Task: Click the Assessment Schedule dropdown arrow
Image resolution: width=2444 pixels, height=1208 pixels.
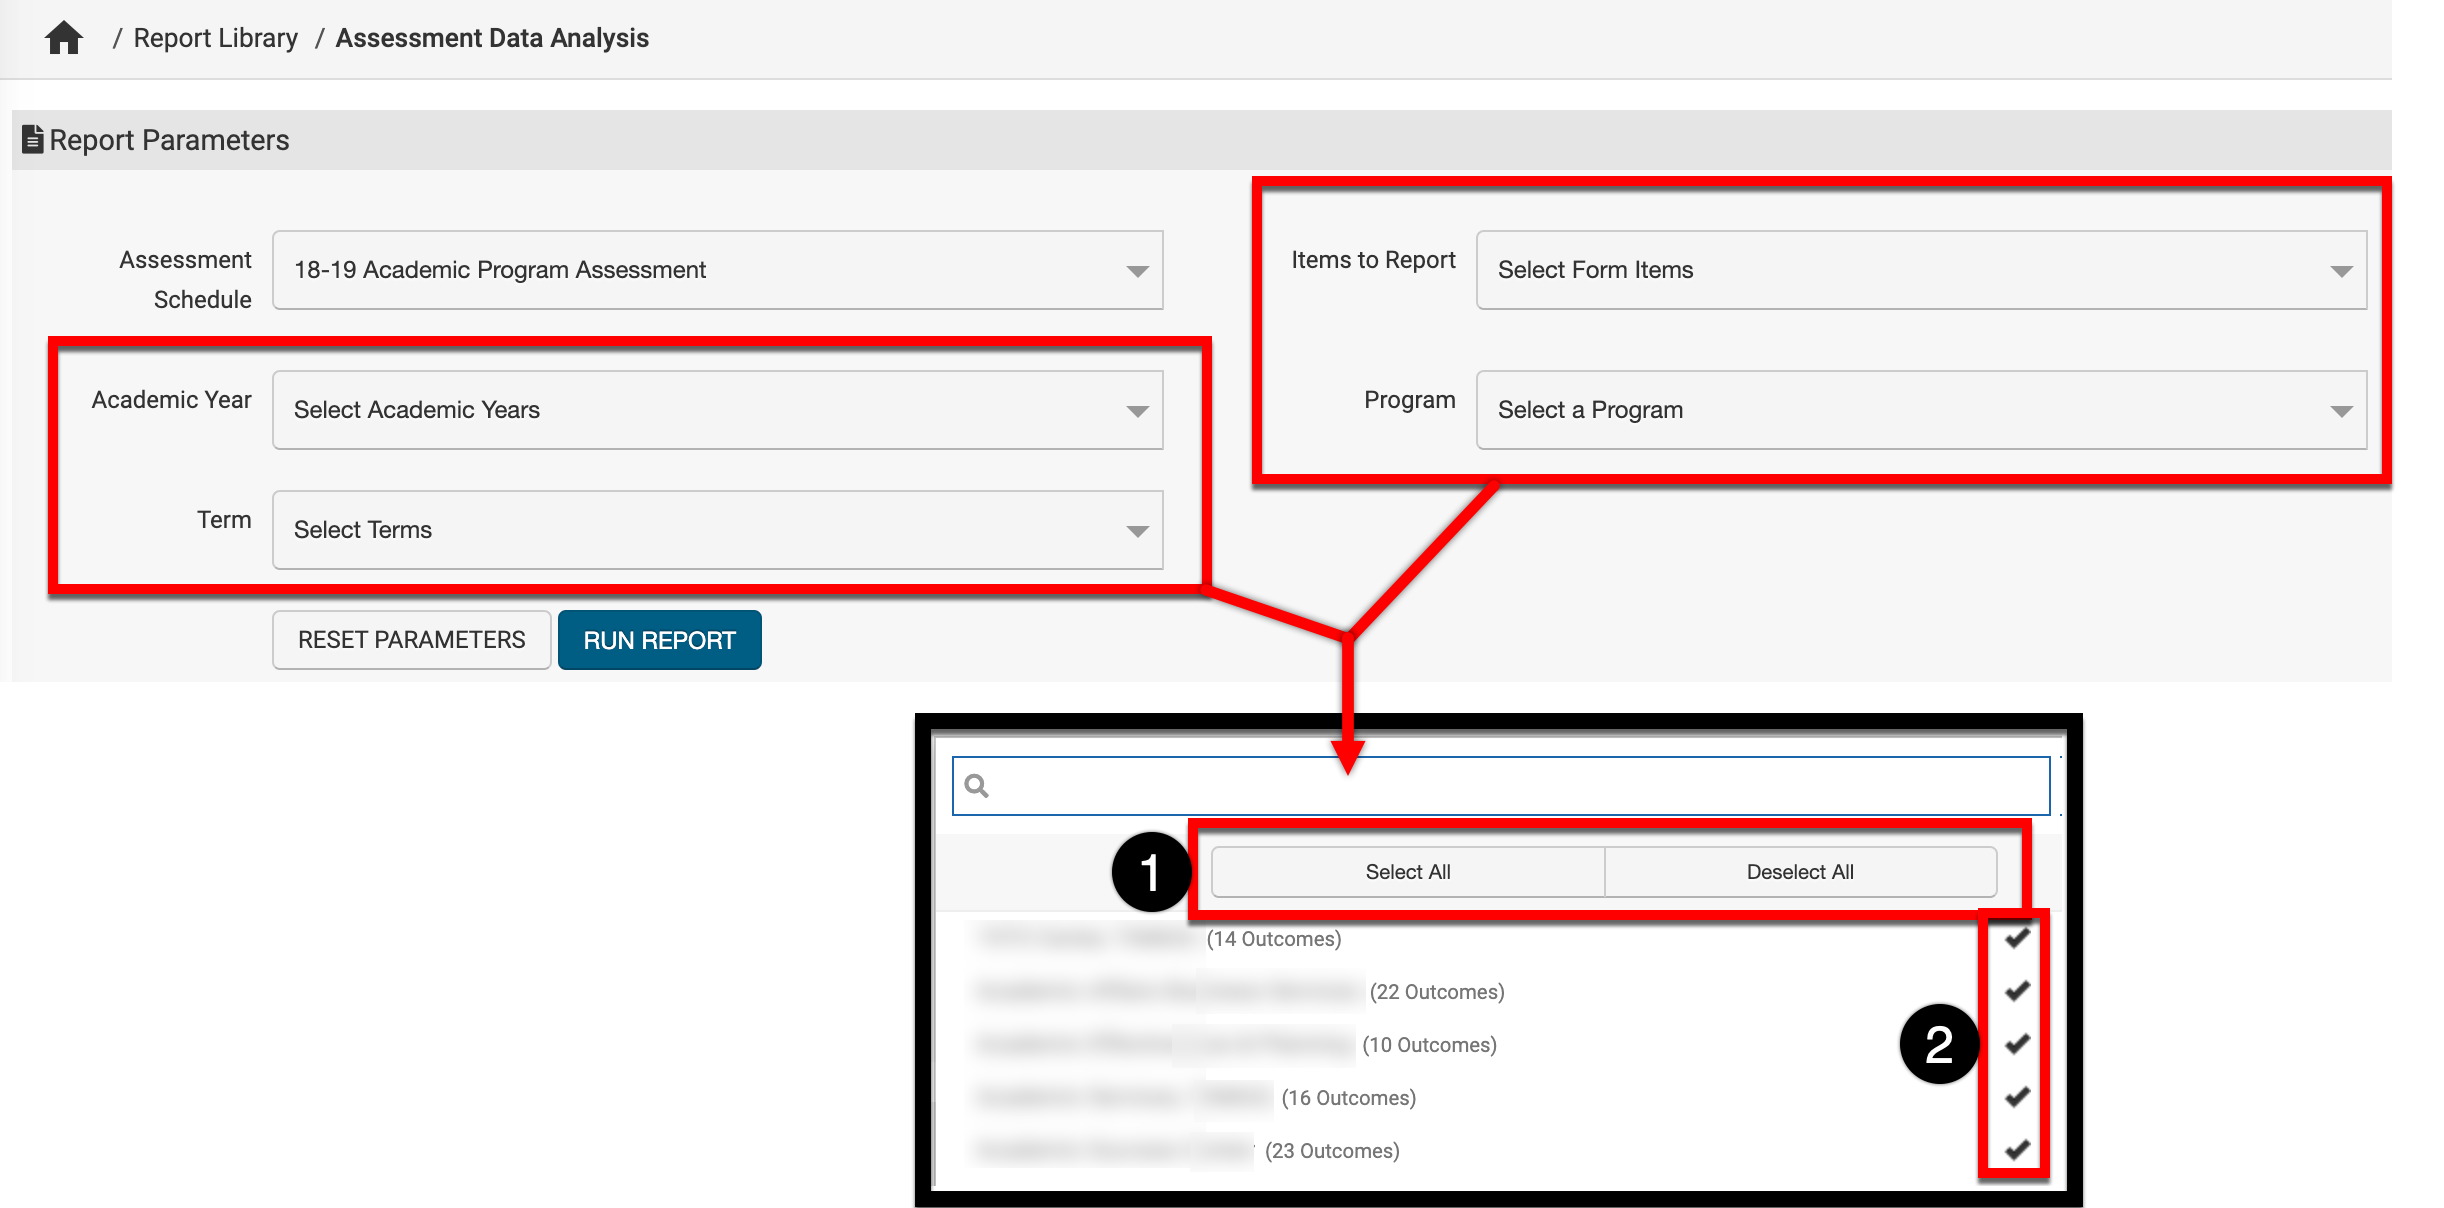Action: pyautogui.click(x=1137, y=271)
